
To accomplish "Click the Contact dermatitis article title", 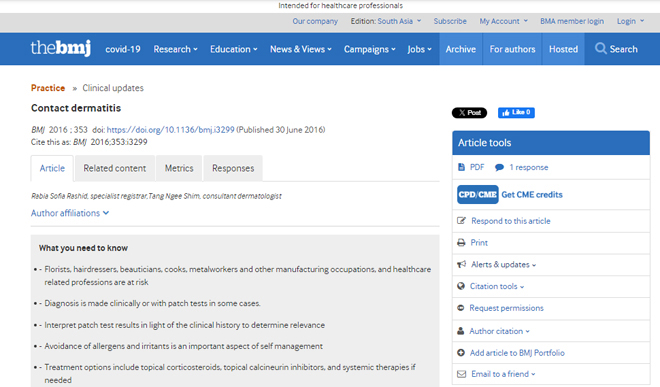I will tap(76, 108).
